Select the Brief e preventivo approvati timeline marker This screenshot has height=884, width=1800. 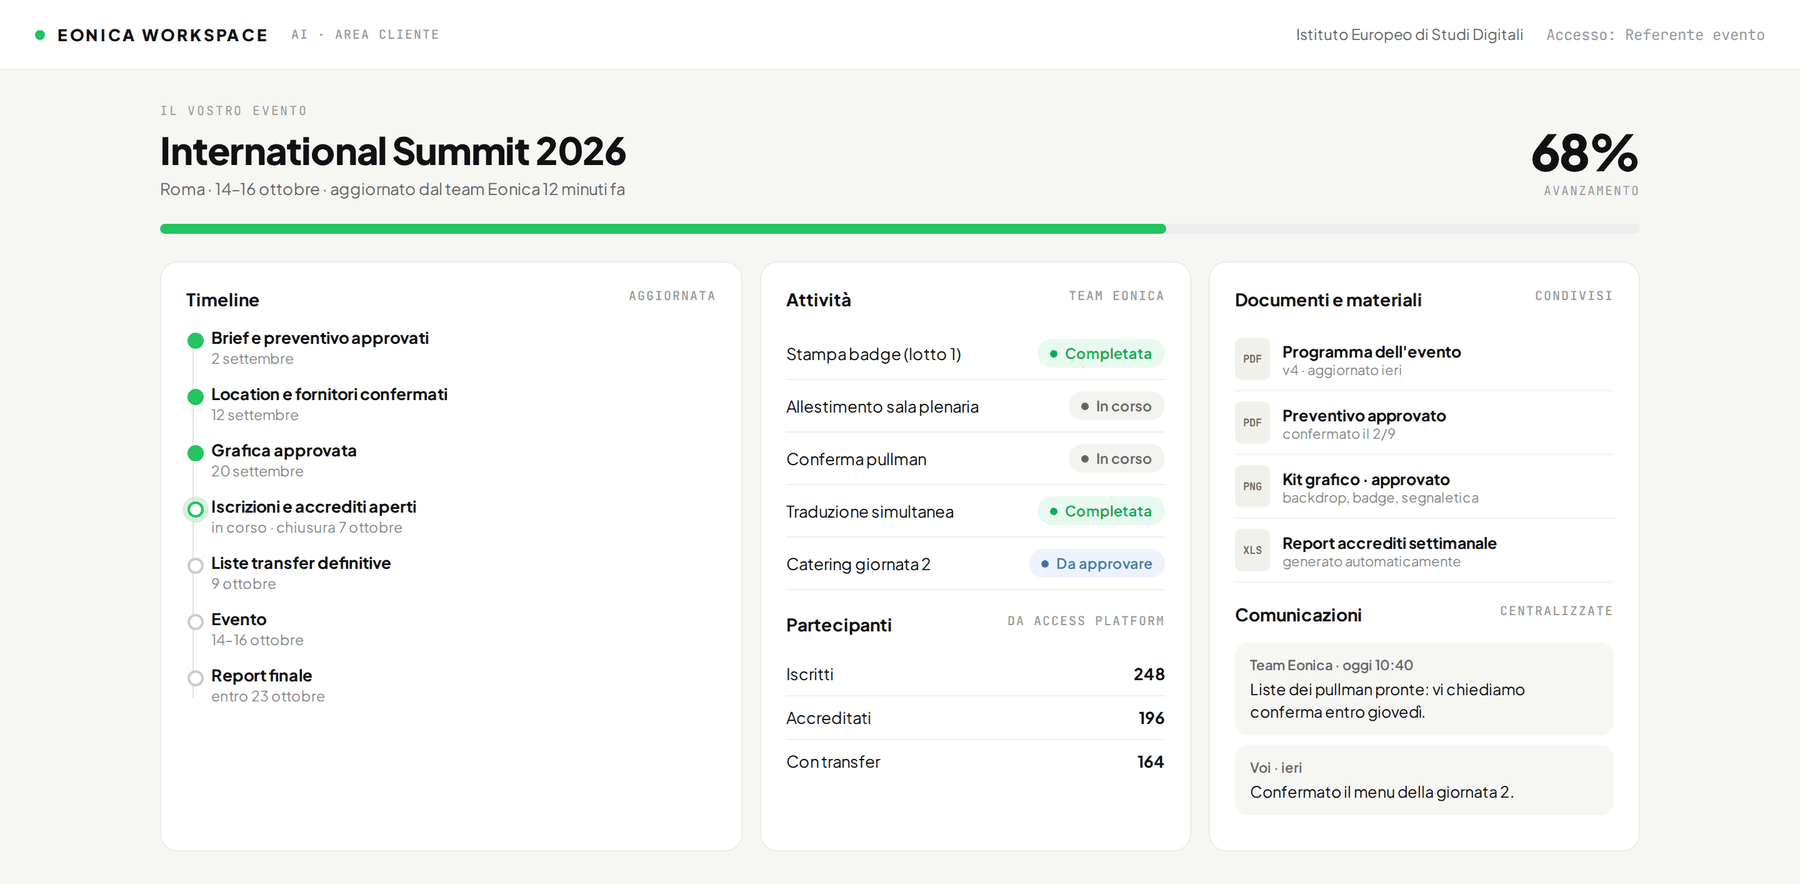point(196,341)
